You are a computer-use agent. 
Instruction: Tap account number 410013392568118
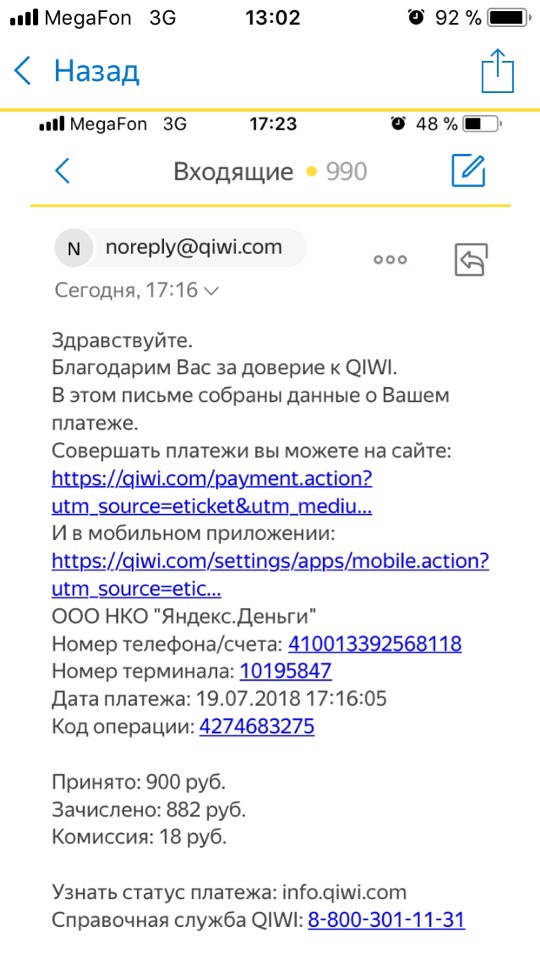[x=375, y=644]
